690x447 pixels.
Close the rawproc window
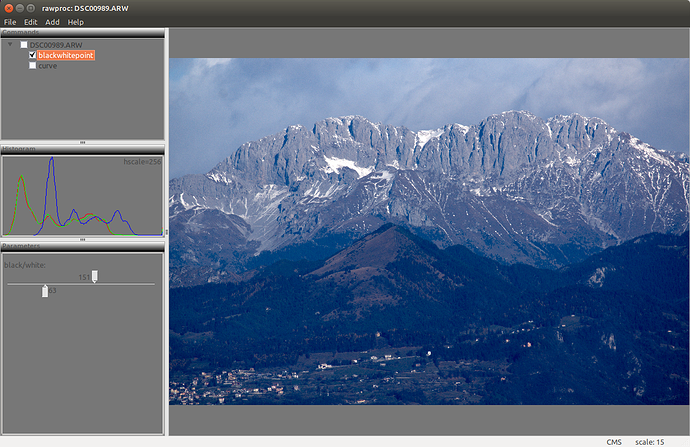(x=8, y=8)
